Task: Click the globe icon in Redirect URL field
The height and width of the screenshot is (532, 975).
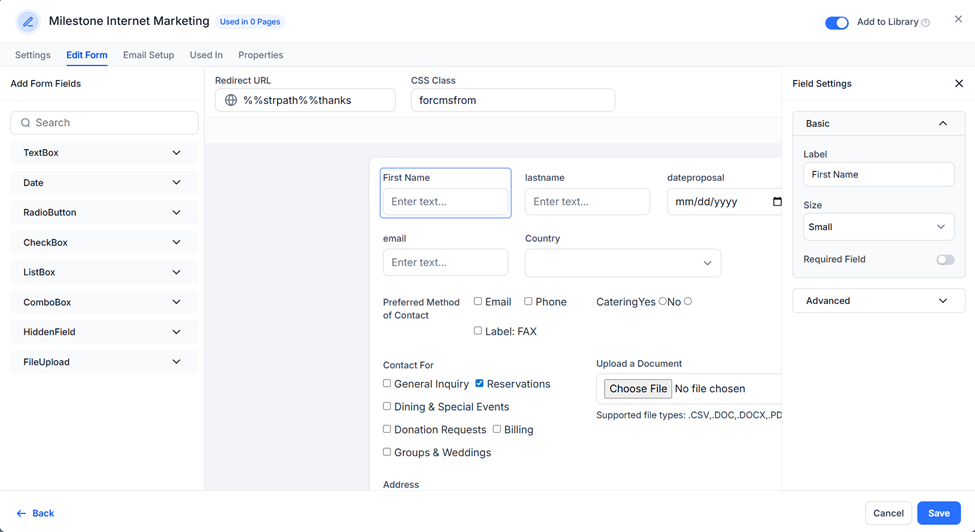Action: (231, 100)
